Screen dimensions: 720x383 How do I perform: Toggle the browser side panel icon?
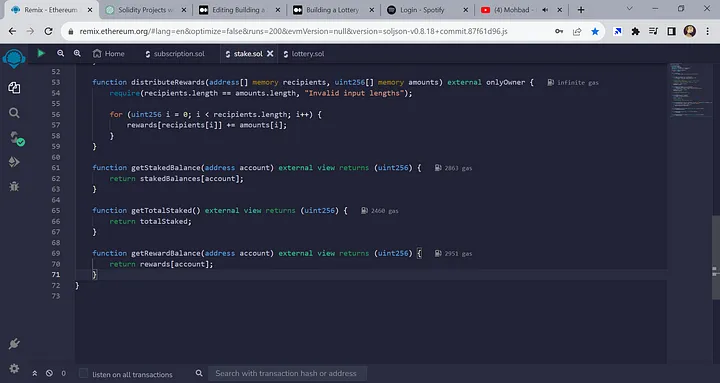pyautogui.click(x=671, y=31)
